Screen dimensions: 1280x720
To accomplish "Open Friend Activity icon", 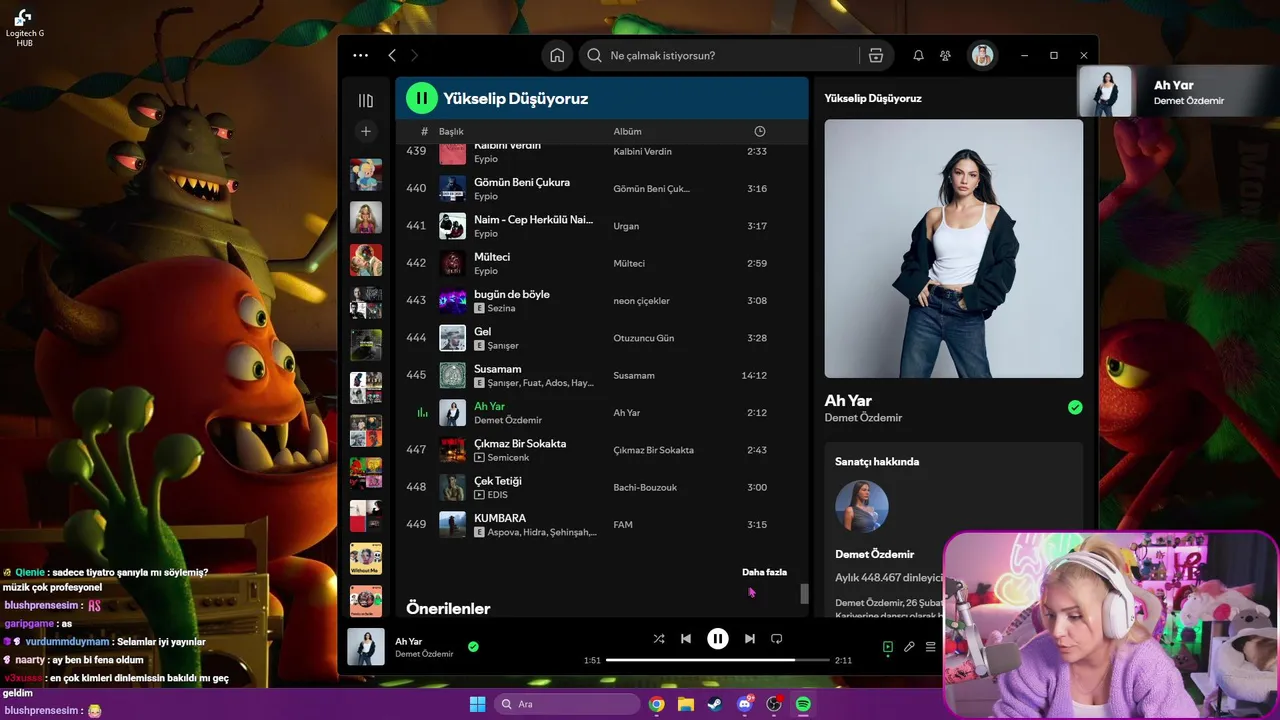I will [x=945, y=55].
